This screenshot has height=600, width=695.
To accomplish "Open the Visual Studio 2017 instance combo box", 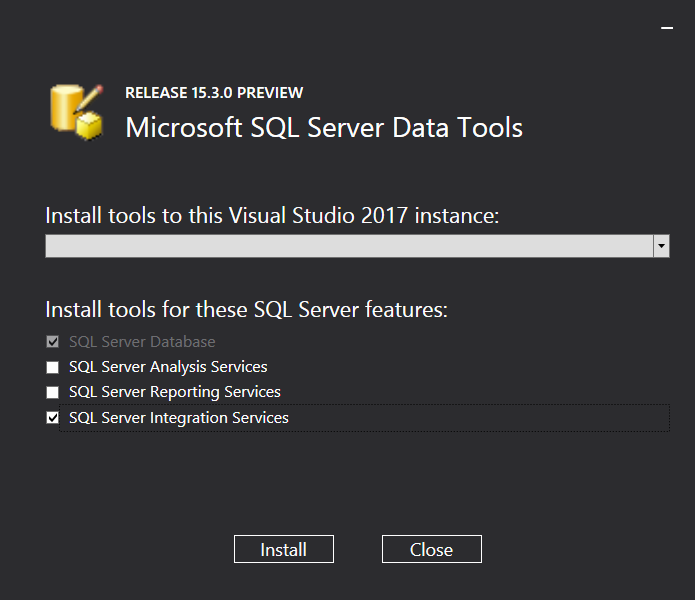I will pyautogui.click(x=349, y=246).
